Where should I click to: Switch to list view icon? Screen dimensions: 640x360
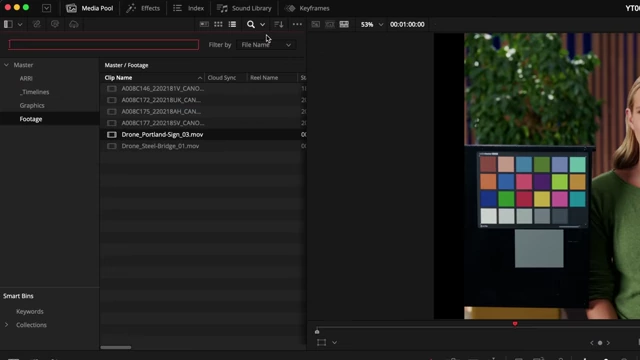click(x=232, y=24)
